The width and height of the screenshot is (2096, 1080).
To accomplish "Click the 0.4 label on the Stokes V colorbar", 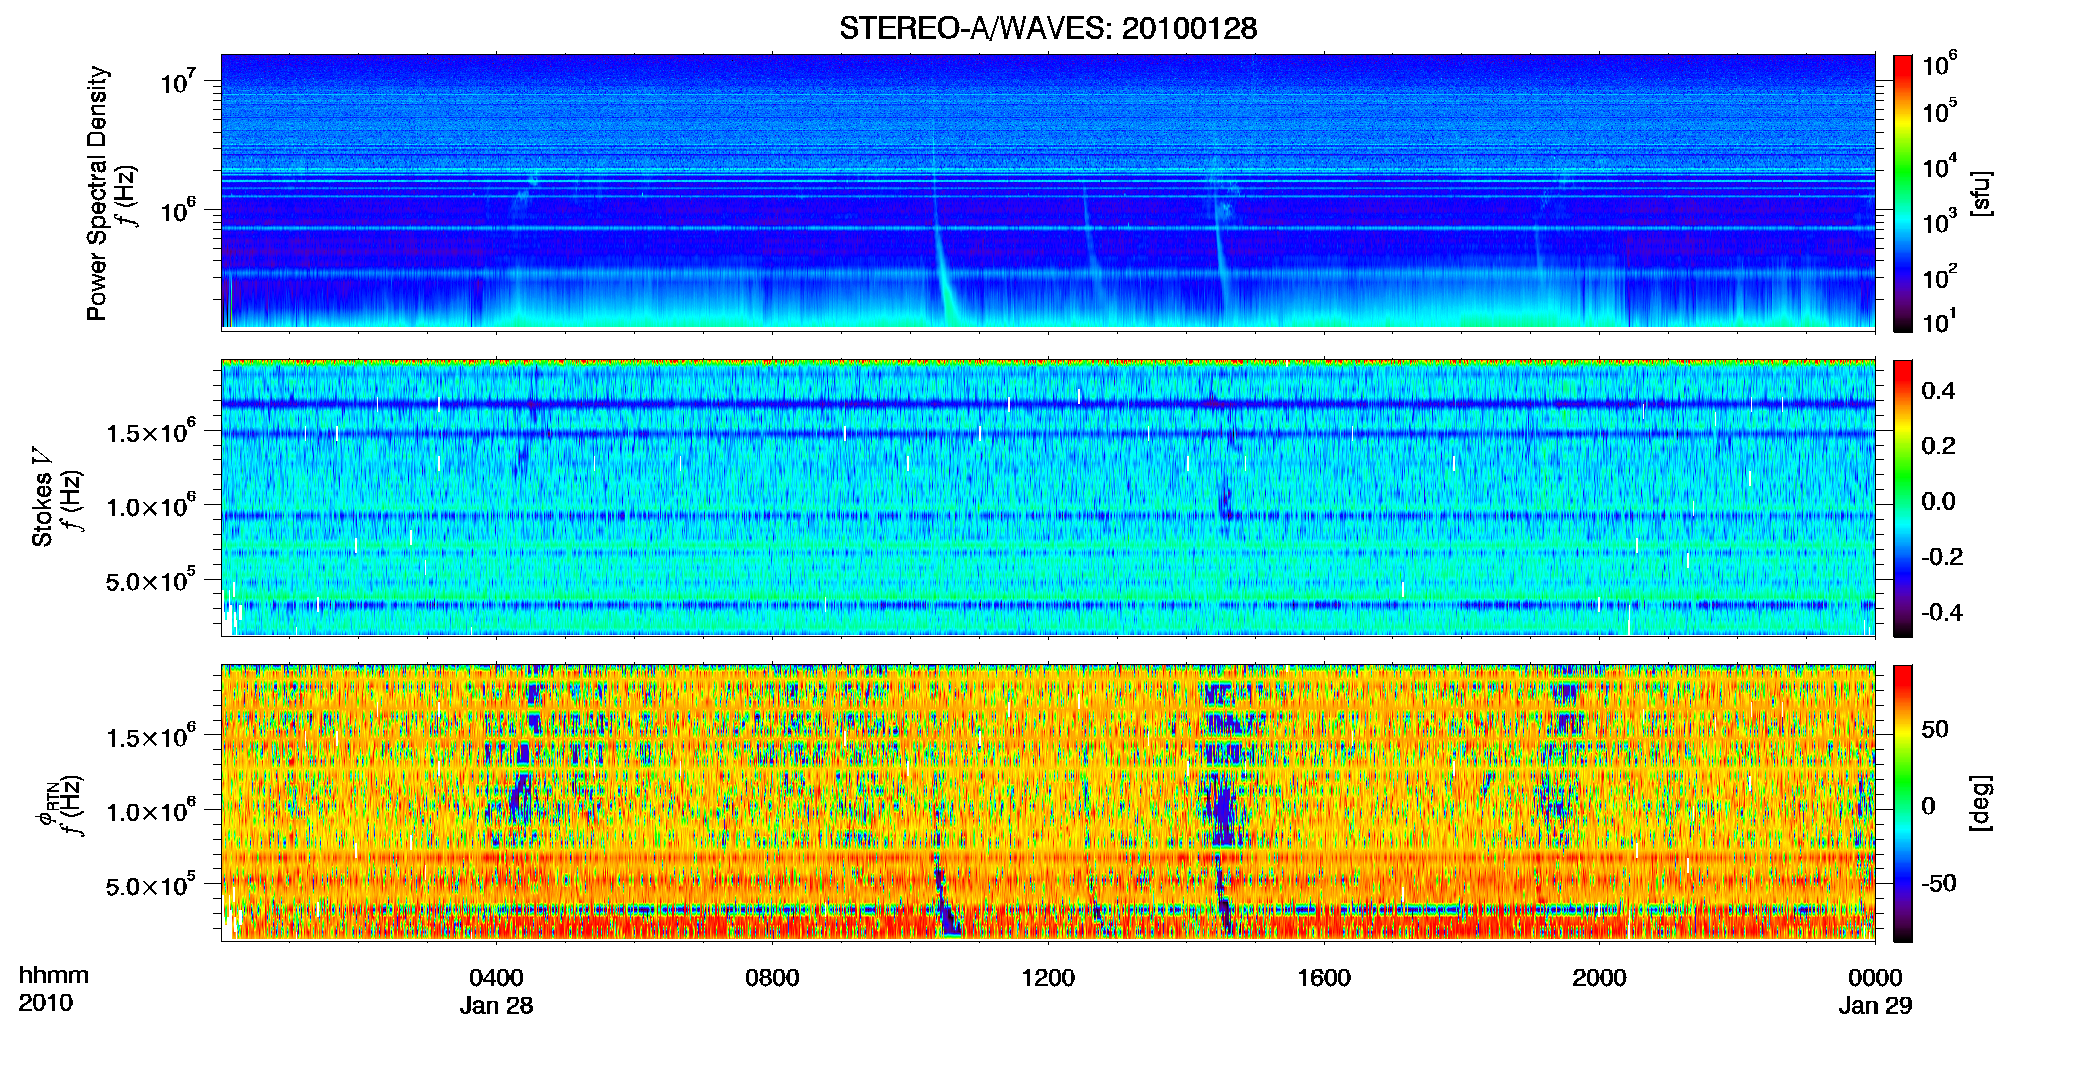I will 1938,390.
